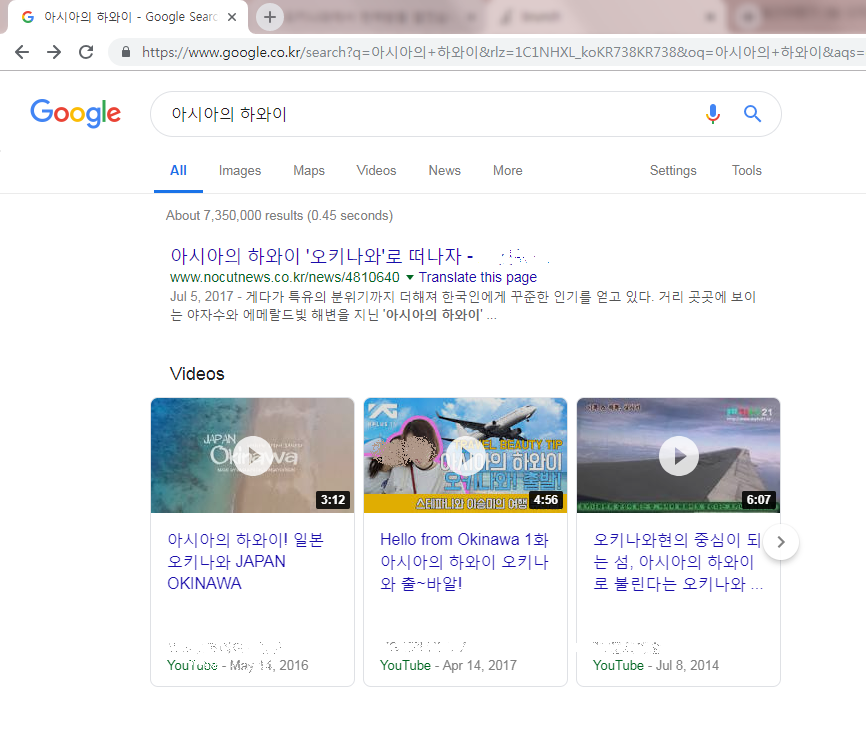Open the More search categories menu
The height and width of the screenshot is (754, 867).
click(x=507, y=170)
